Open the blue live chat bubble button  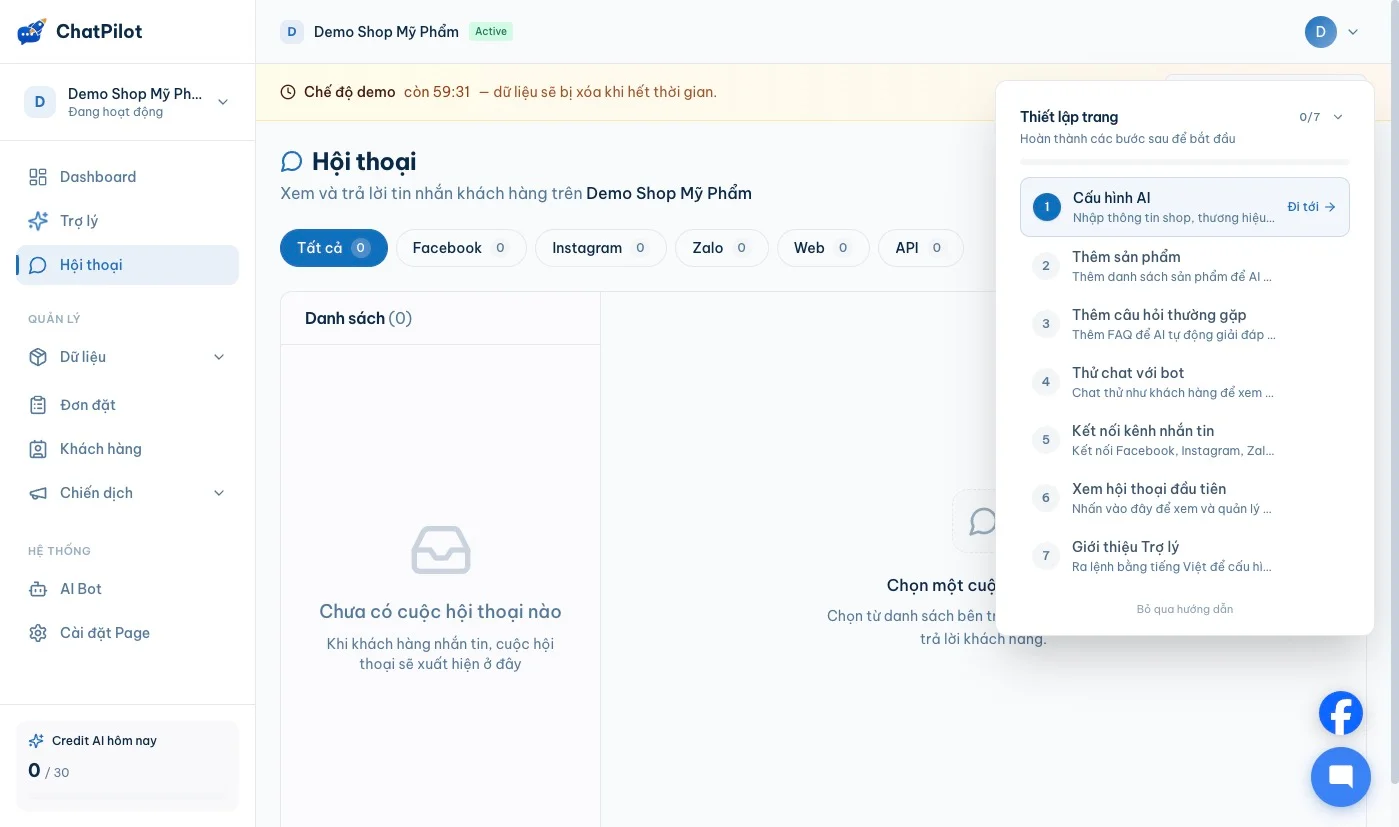[1341, 777]
